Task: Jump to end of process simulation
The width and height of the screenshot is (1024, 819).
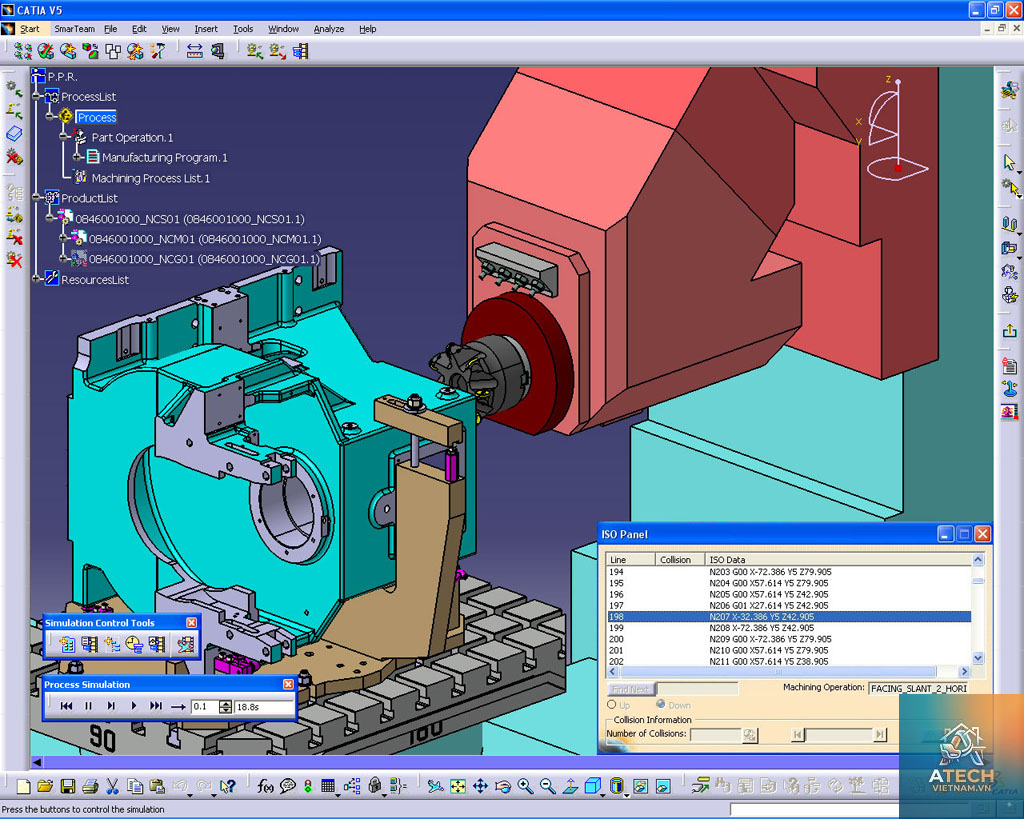Action: pos(155,706)
